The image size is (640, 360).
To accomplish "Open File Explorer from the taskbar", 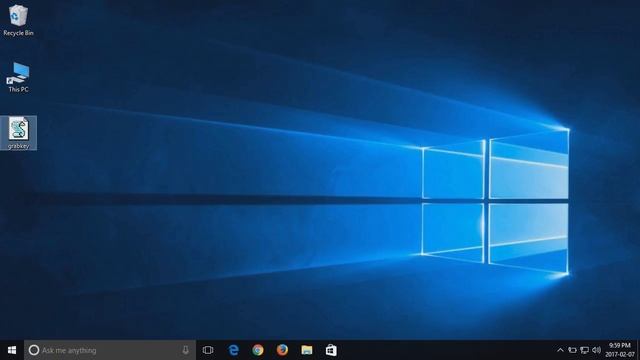I will (307, 350).
